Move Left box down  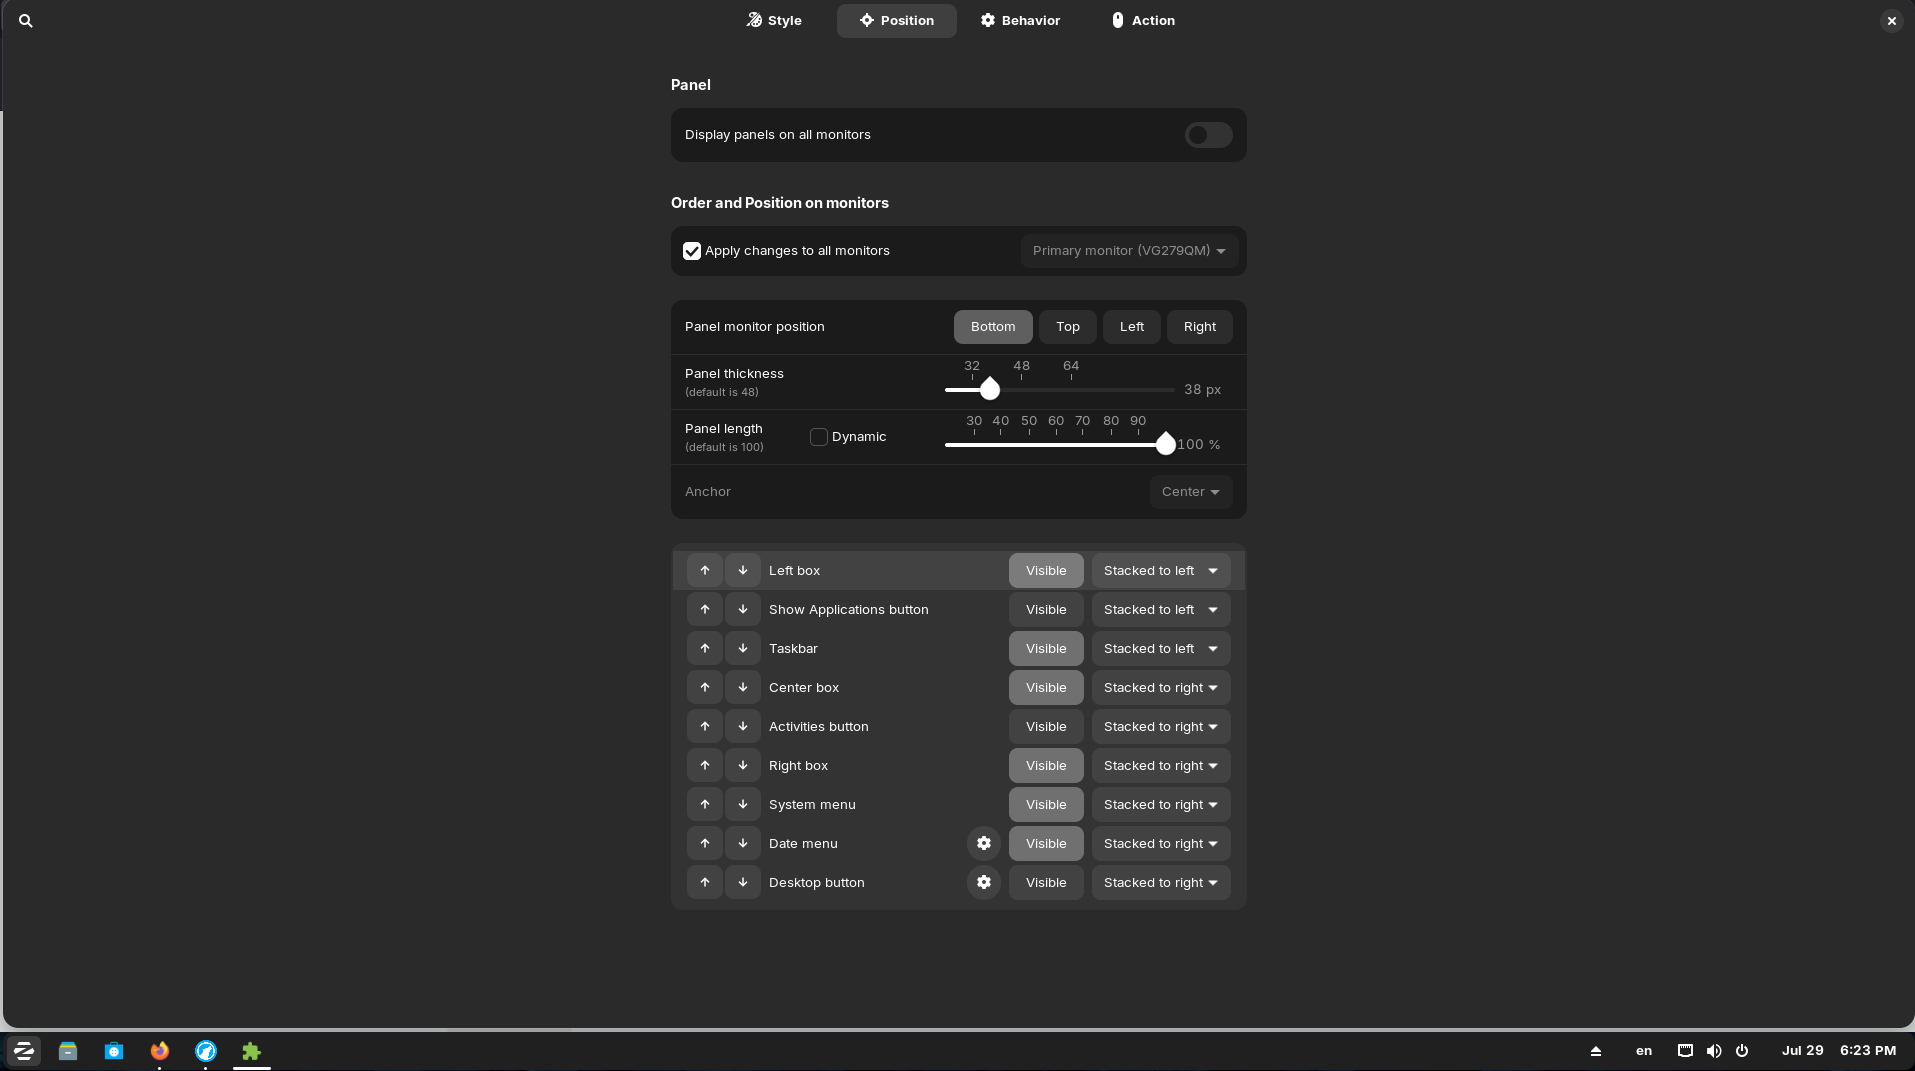743,570
